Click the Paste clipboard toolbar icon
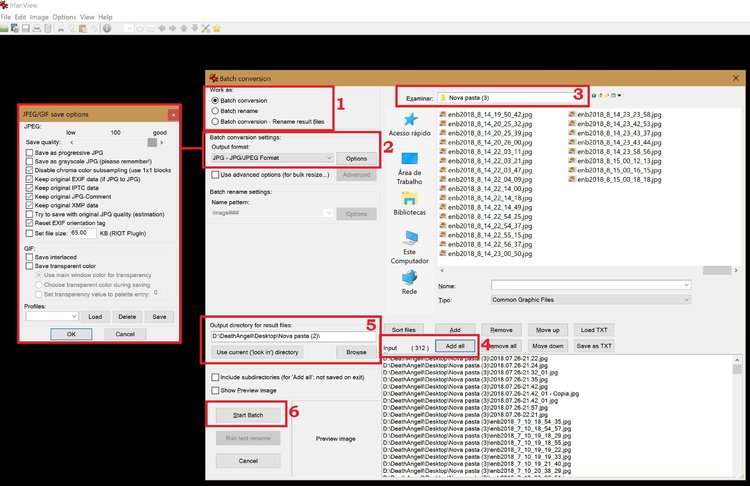The image size is (750, 486). [82, 28]
